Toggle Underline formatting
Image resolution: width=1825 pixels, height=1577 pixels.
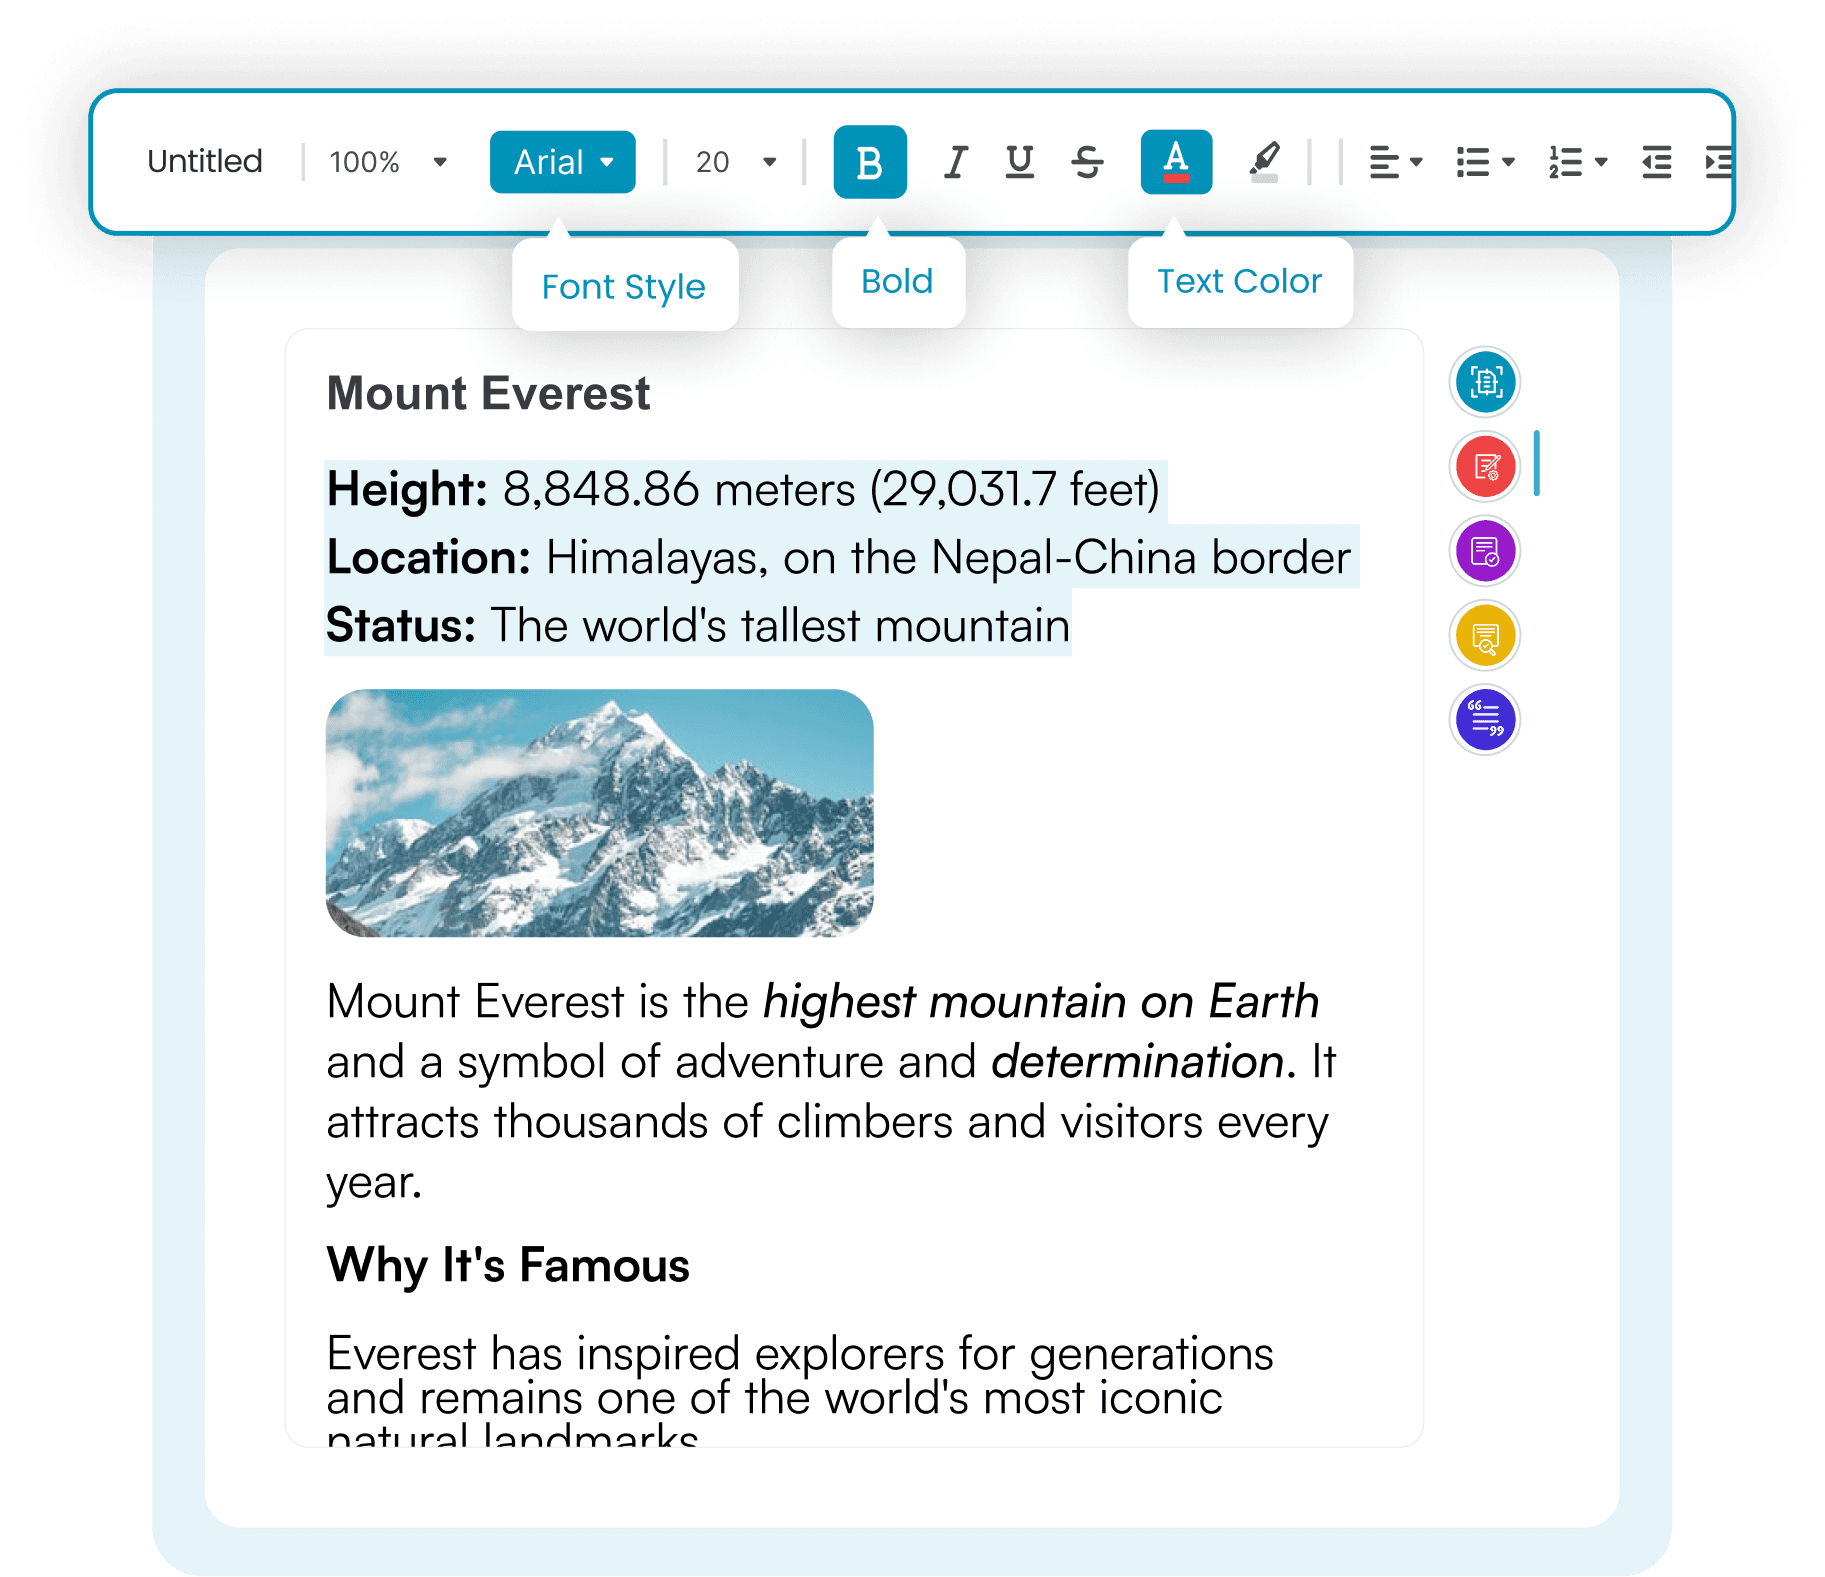click(1019, 162)
